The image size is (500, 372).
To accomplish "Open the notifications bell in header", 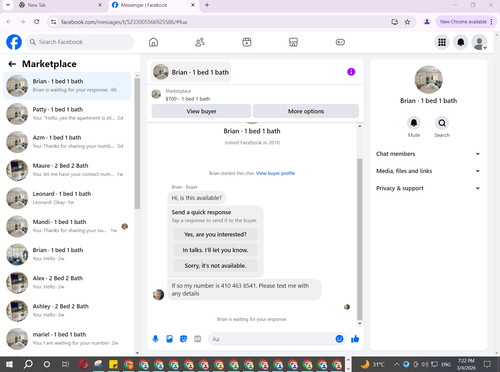I will (461, 42).
